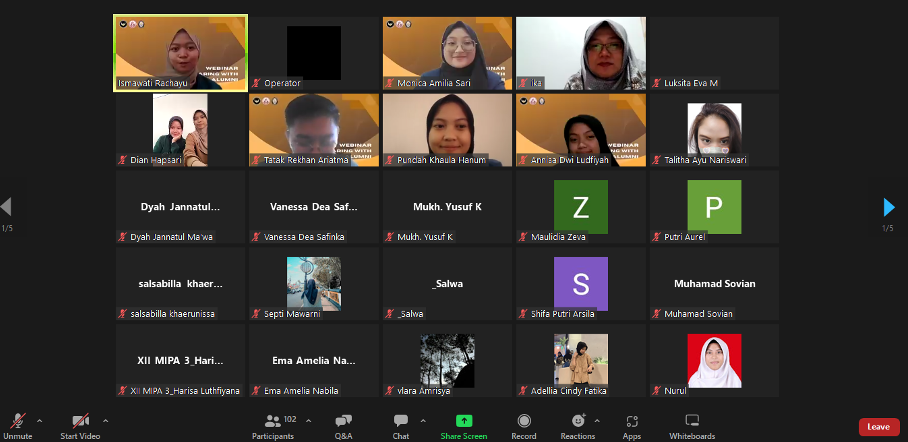Screen dimensions: 908x442
Task: Expand video options caret beside Start Video
Action: [105, 420]
